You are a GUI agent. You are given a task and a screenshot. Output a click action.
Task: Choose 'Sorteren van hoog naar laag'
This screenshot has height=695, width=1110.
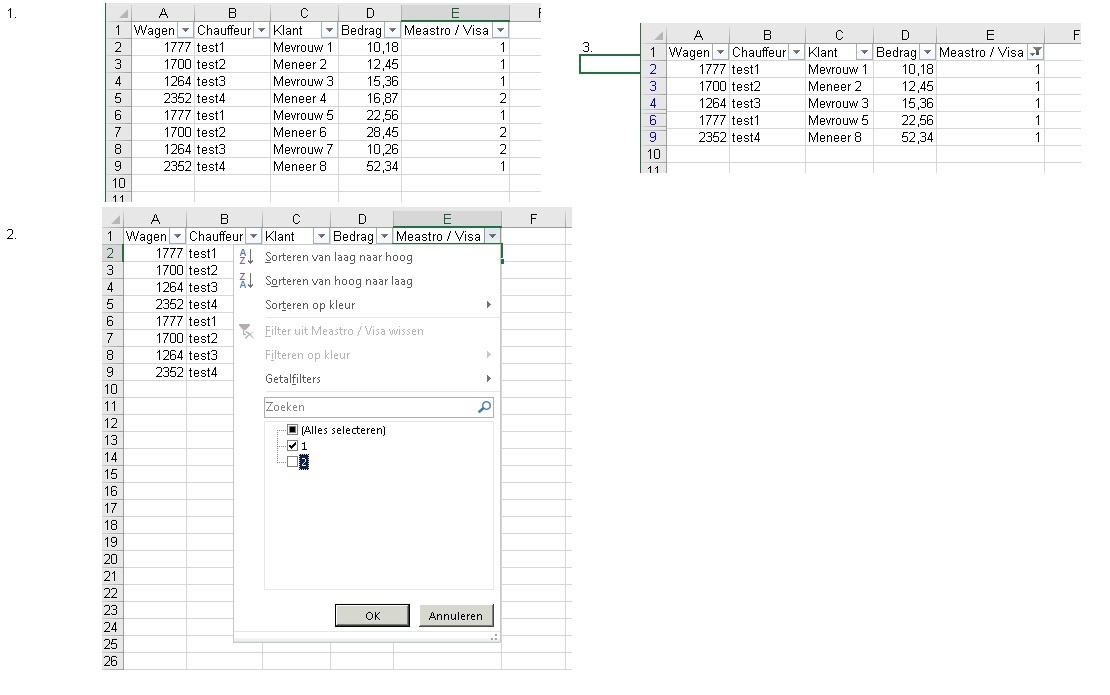(x=338, y=281)
